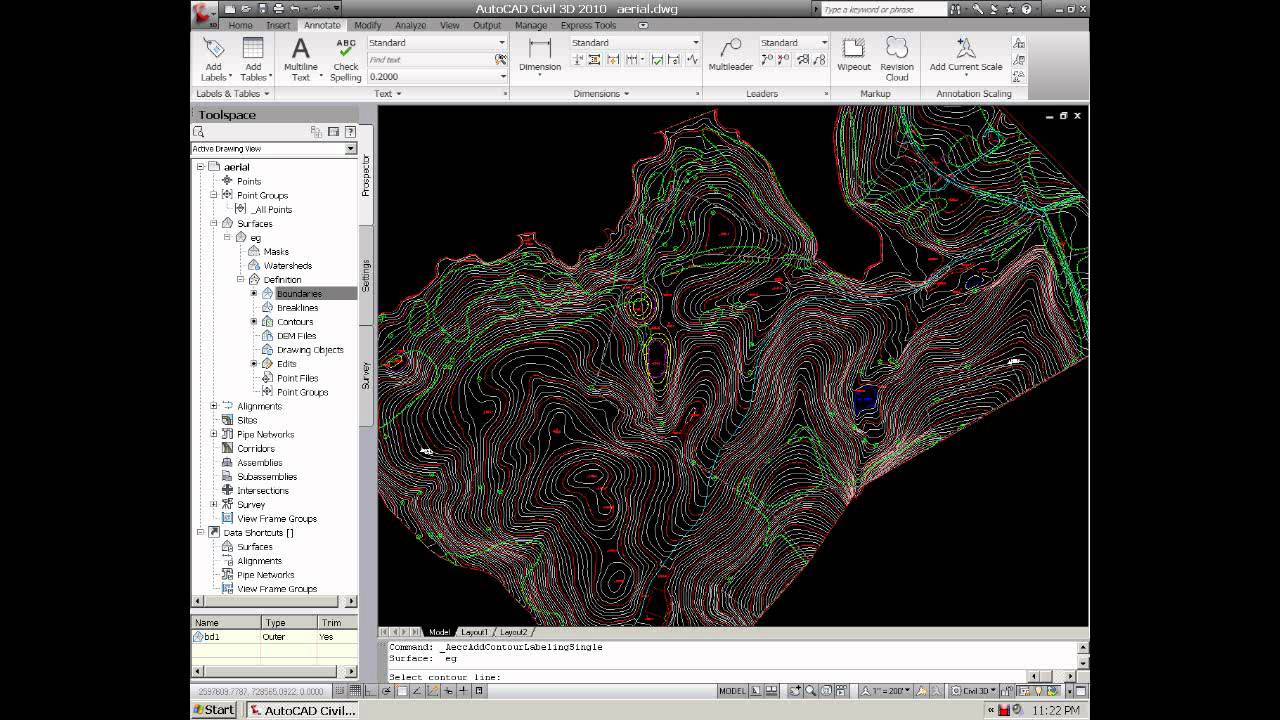The image size is (1280, 720).
Task: Click the Windows Start button
Action: [214, 710]
